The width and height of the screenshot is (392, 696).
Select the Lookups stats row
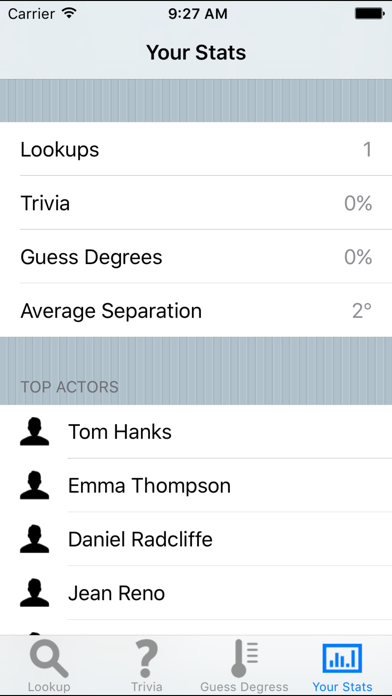coord(196,149)
